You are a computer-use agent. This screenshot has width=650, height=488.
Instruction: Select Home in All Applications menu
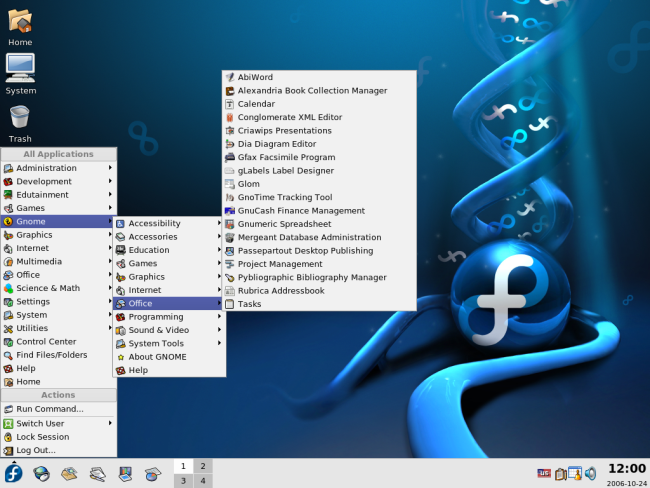(x=58, y=382)
